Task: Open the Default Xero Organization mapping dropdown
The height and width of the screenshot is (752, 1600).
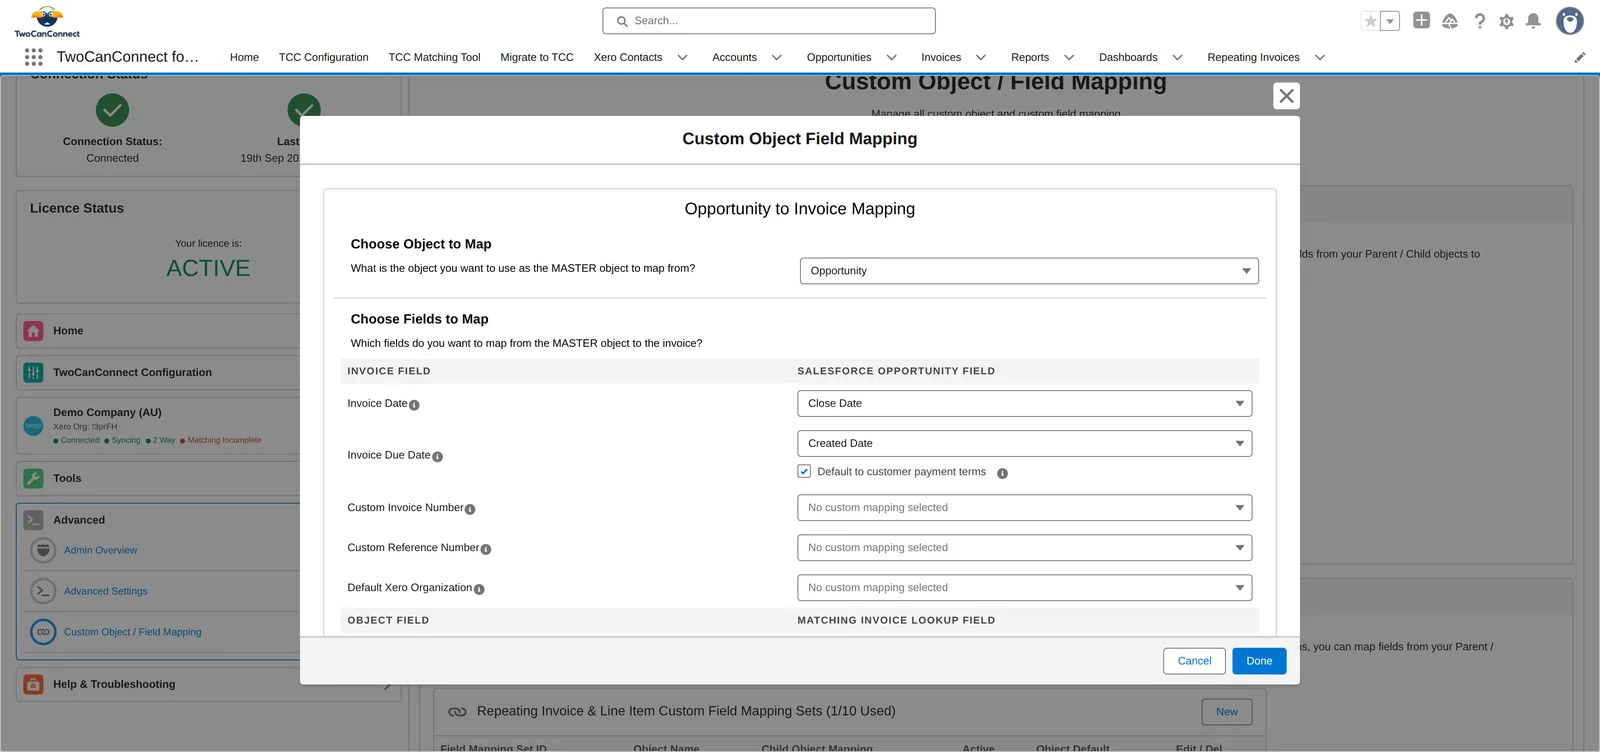Action: pos(1024,588)
